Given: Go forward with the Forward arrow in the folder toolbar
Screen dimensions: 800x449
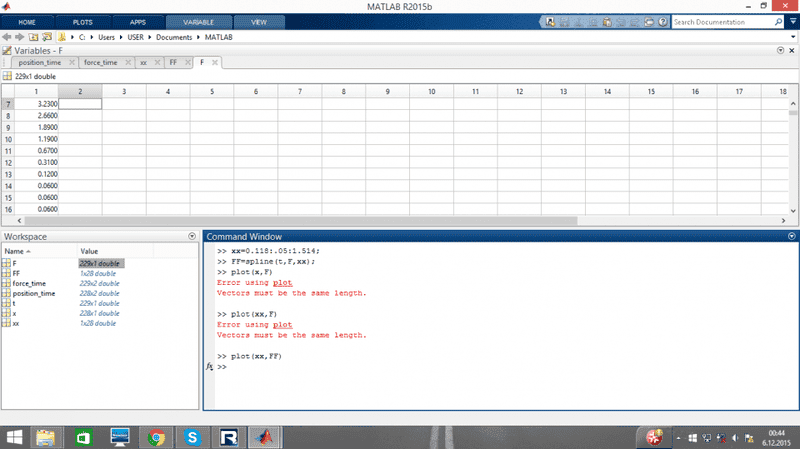Looking at the screenshot, I should (19, 37).
